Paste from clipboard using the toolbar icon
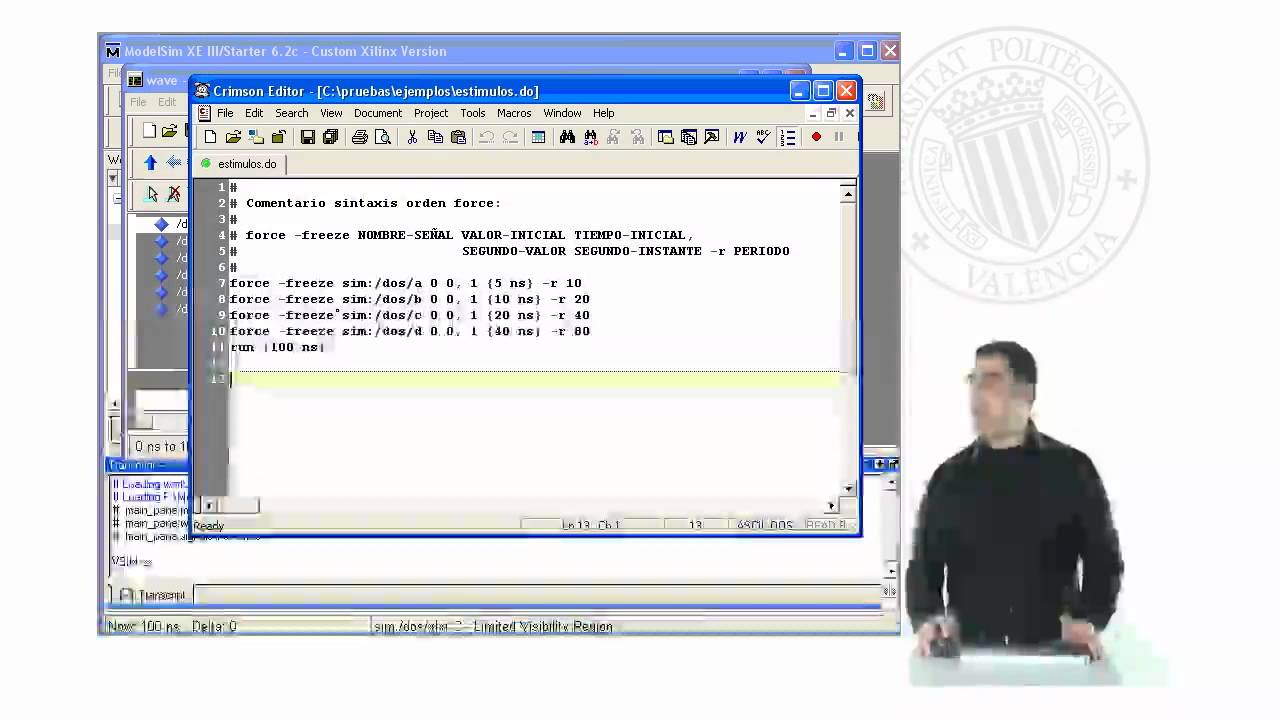The image size is (1280, 720). click(458, 137)
